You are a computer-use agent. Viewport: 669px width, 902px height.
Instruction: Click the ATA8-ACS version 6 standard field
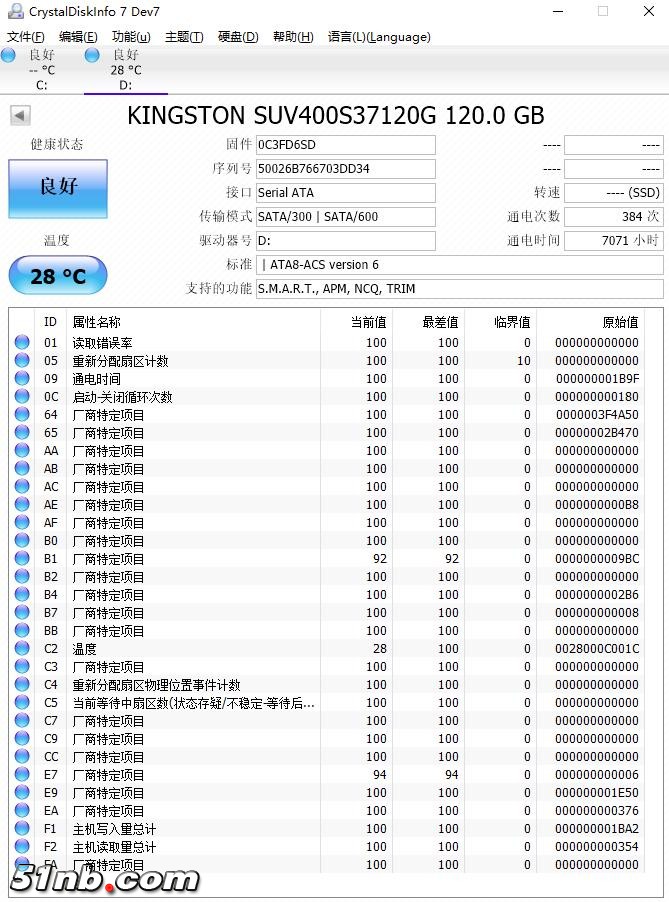coord(459,265)
